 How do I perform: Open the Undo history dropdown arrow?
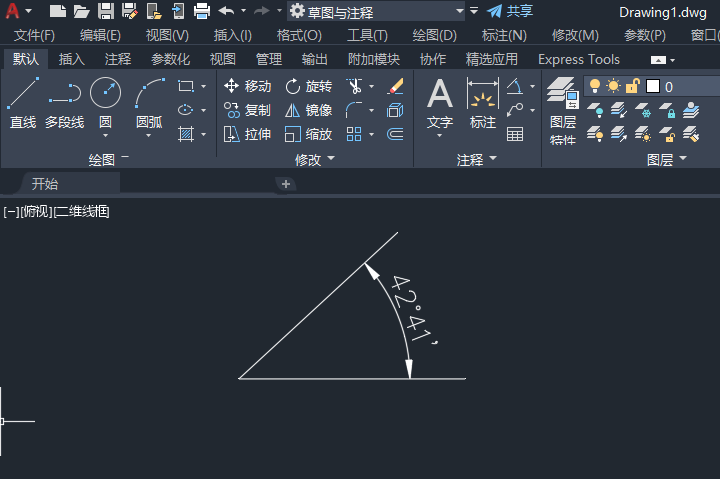click(x=243, y=11)
